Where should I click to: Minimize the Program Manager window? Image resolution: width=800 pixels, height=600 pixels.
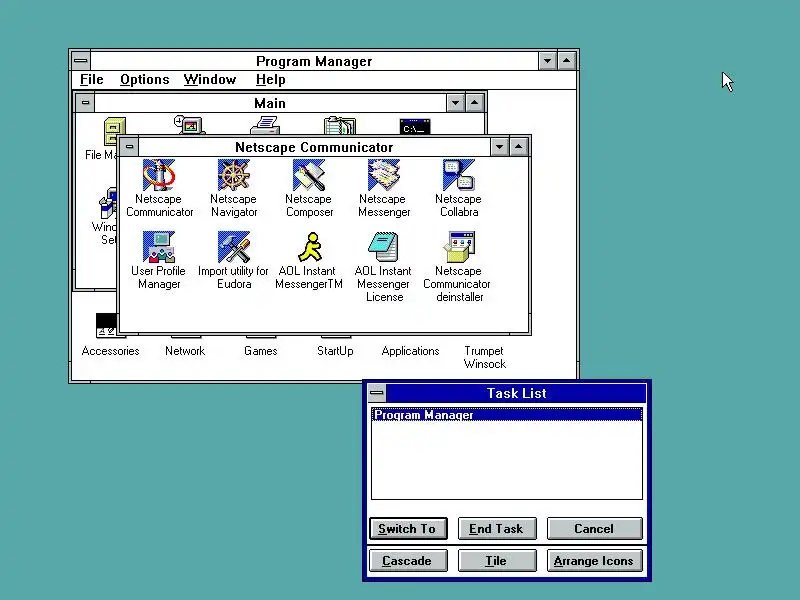click(x=547, y=61)
